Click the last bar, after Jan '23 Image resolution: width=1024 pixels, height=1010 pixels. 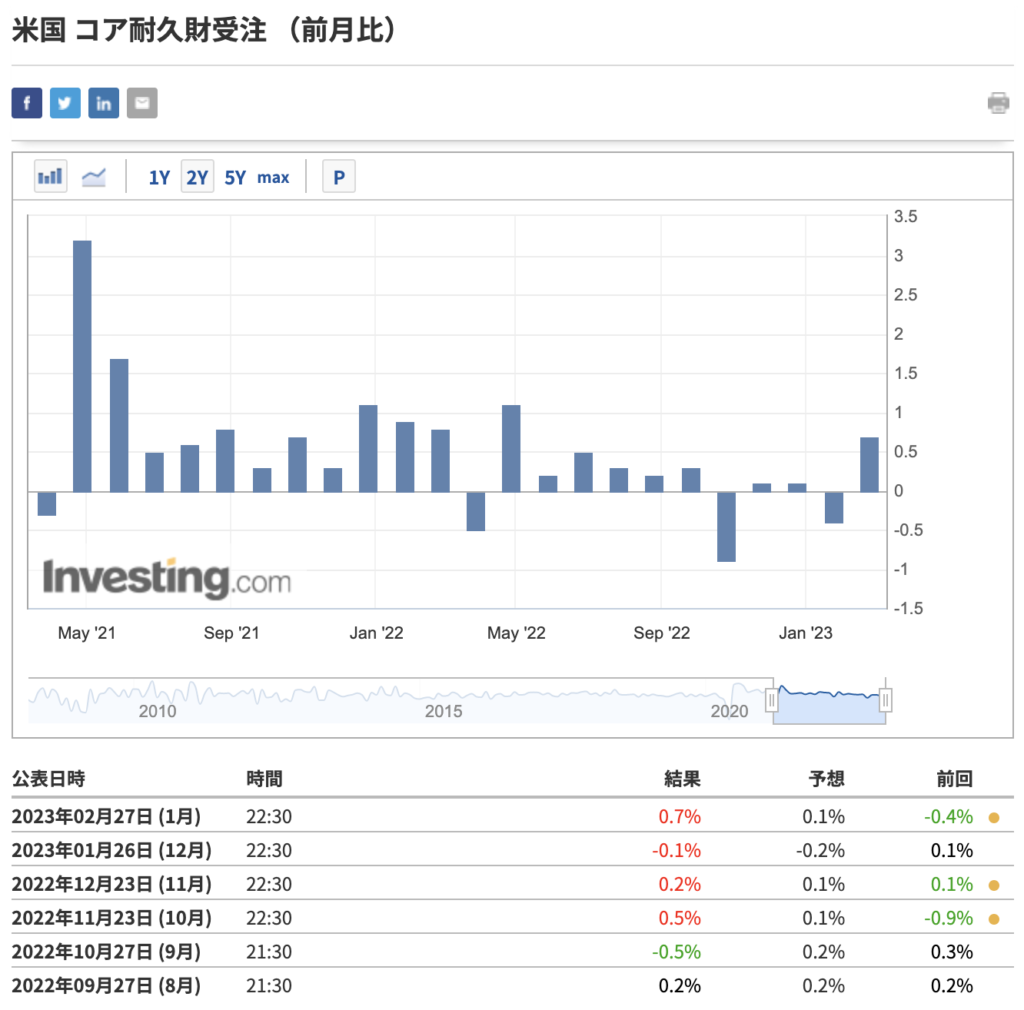coord(869,464)
